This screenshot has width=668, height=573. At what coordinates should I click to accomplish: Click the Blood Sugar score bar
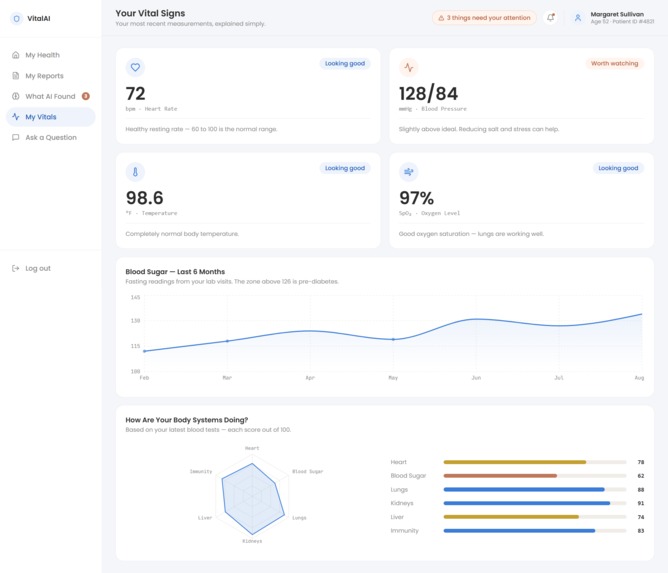tap(535, 476)
